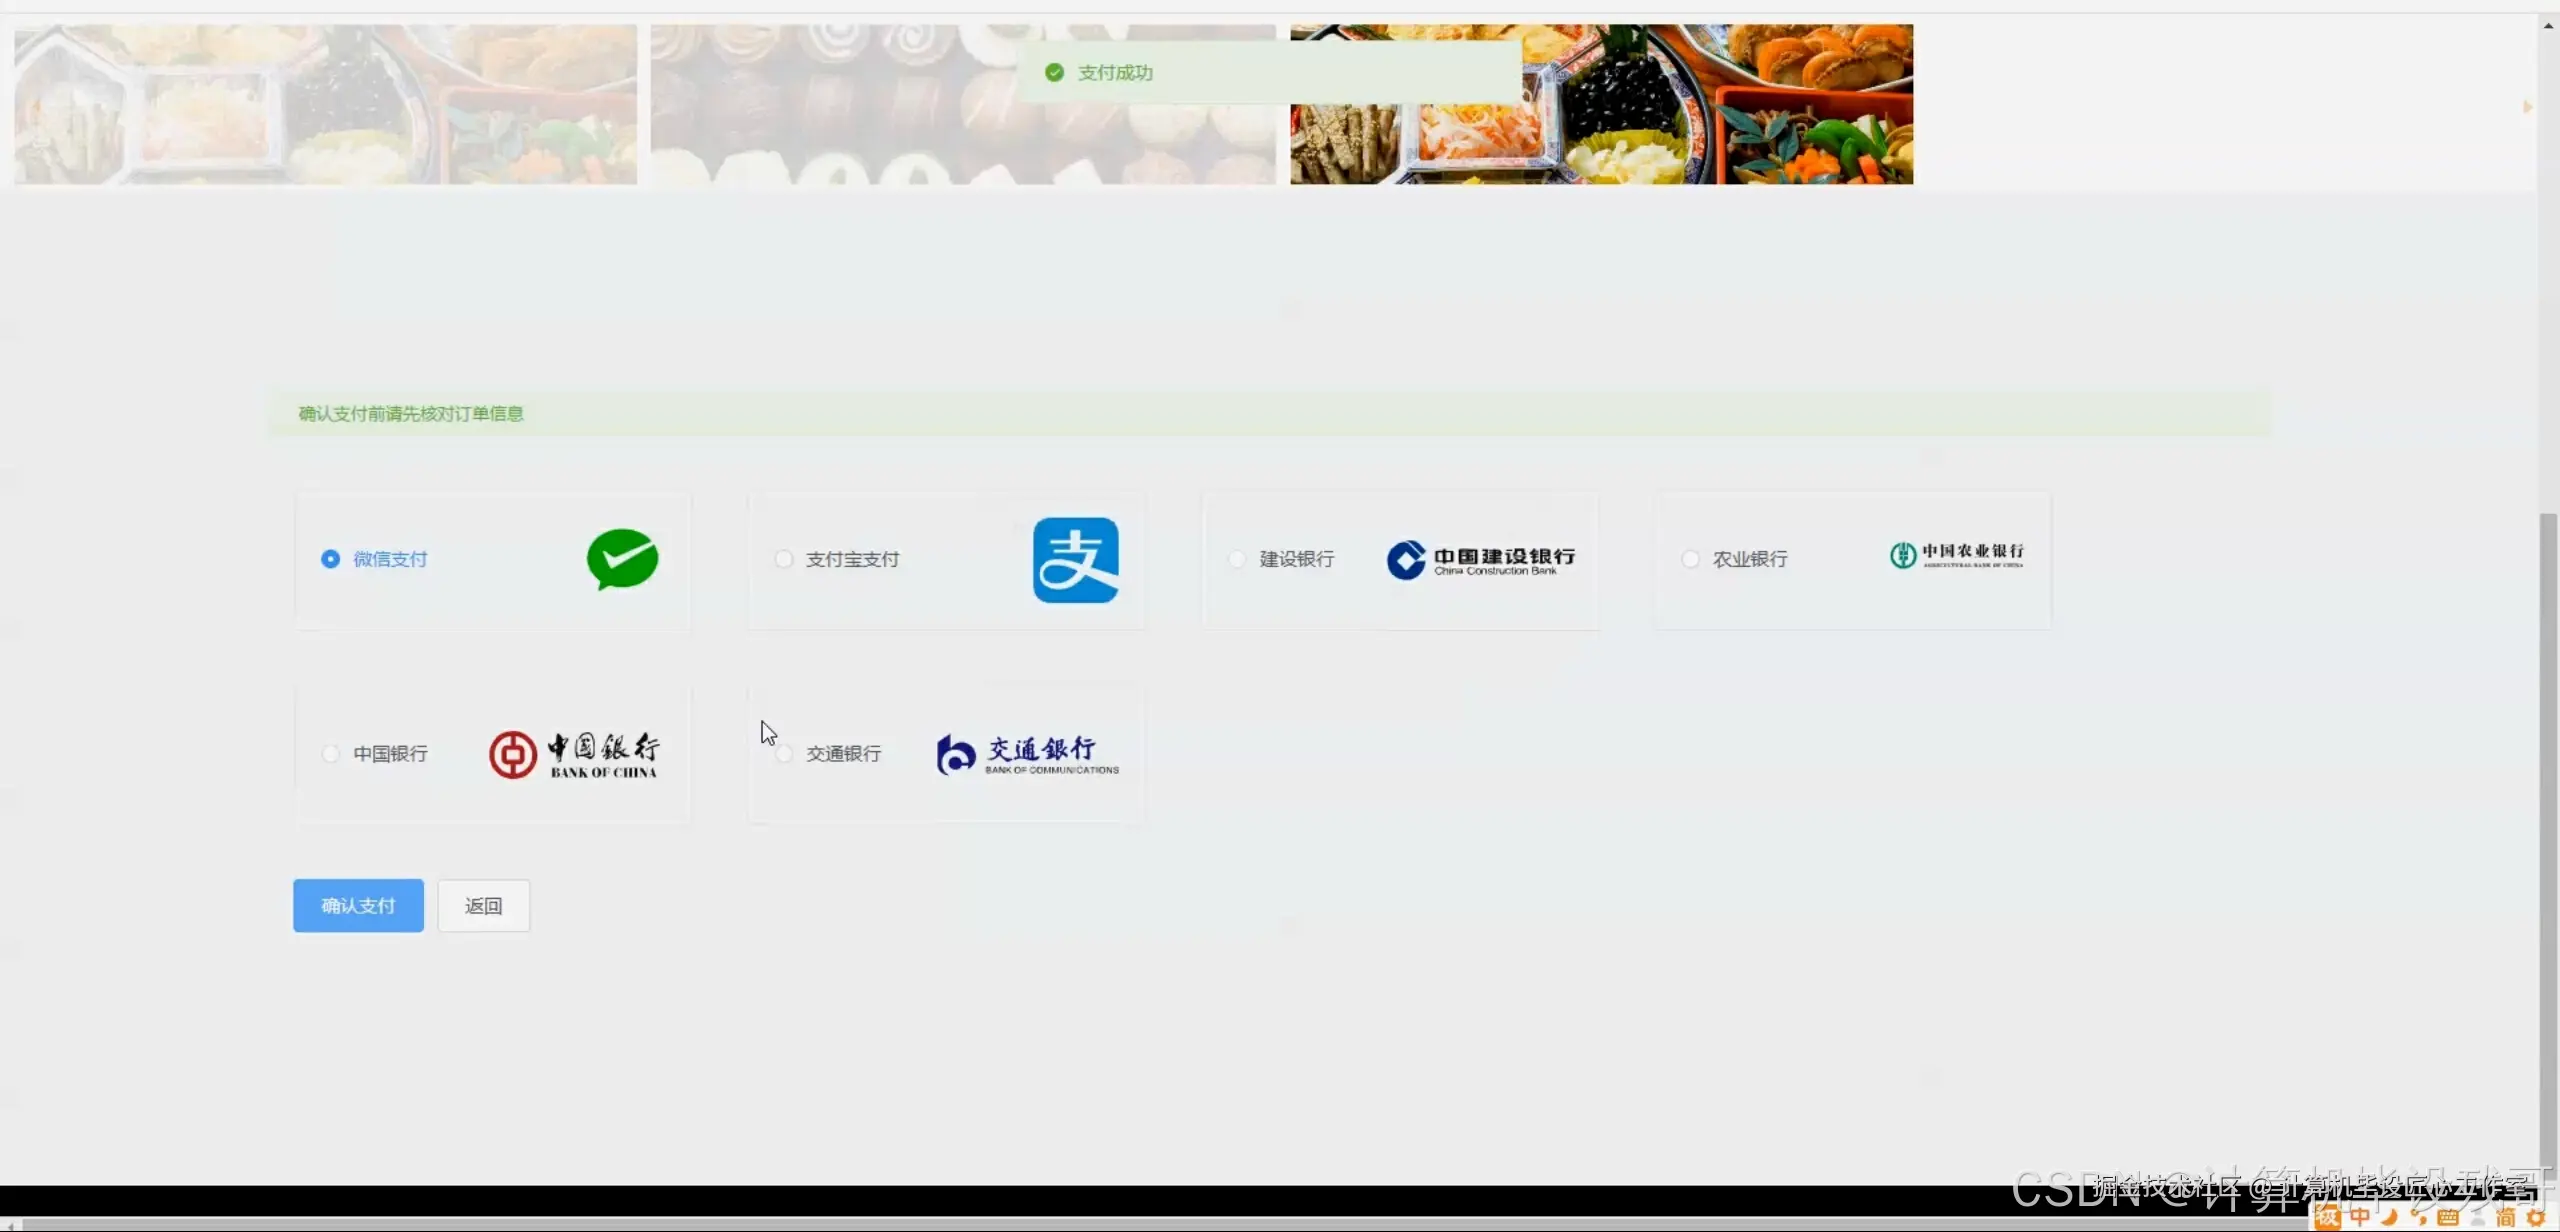The image size is (2560, 1232).
Task: Select the 中国银行 radio button
Action: pyautogui.click(x=330, y=753)
